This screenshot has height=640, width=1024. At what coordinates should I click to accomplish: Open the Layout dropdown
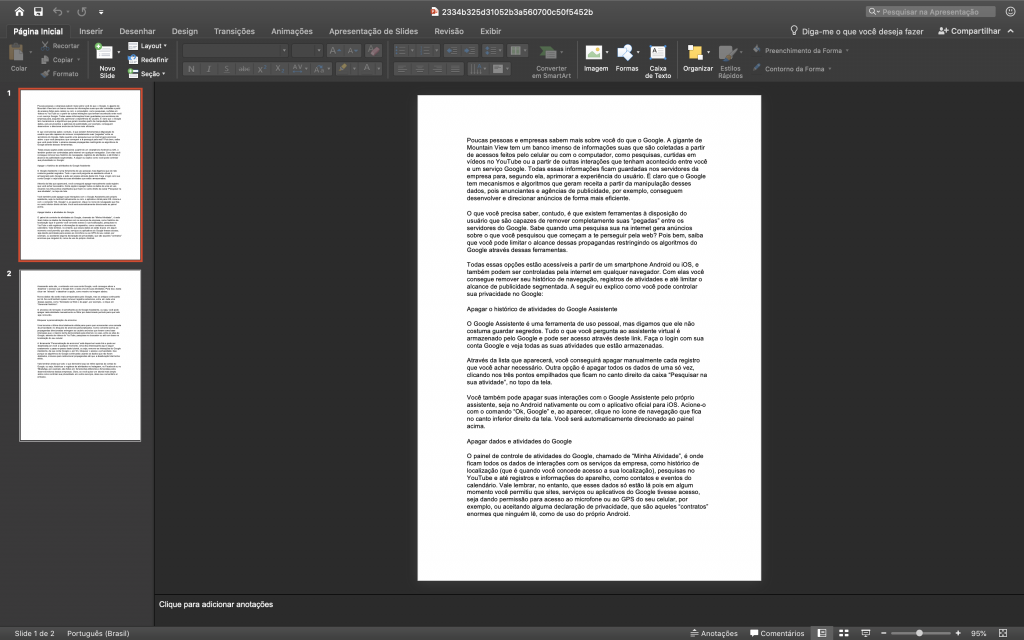click(148, 46)
